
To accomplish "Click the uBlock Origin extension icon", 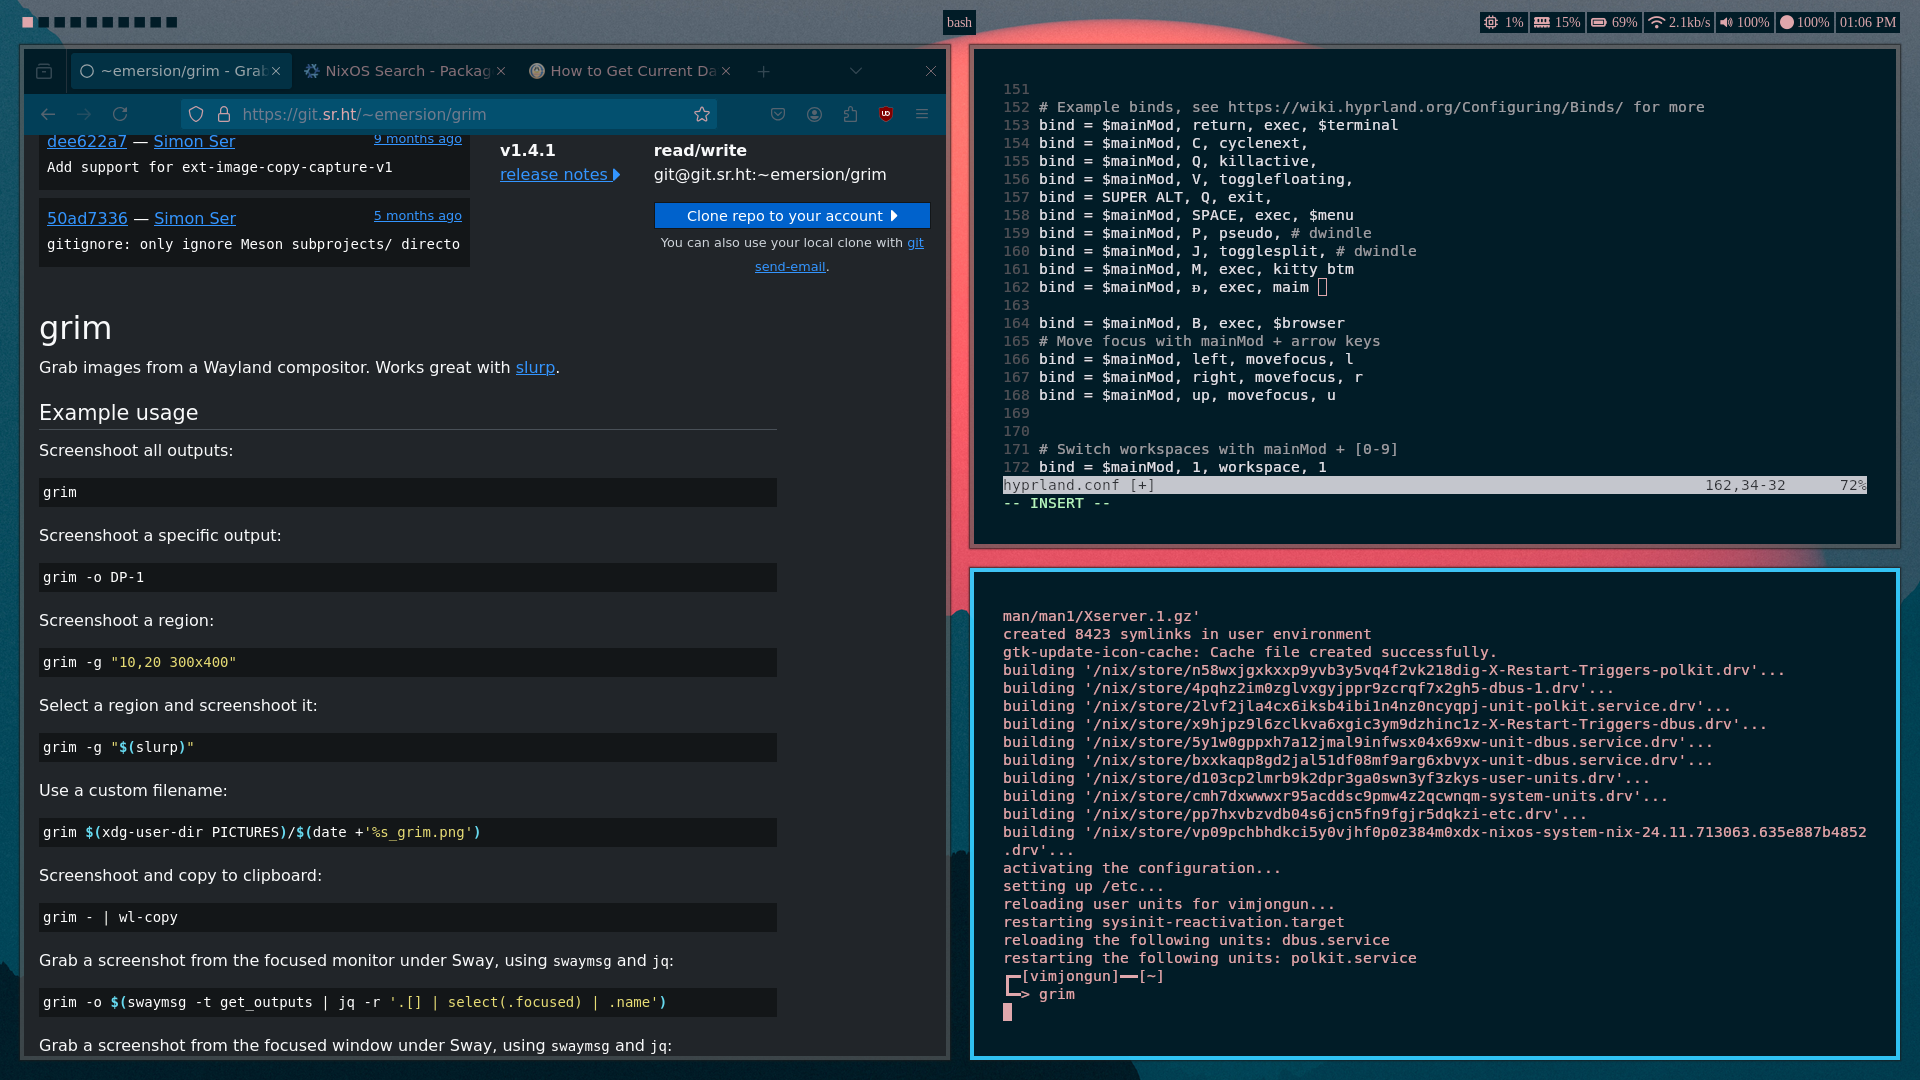I will [886, 114].
